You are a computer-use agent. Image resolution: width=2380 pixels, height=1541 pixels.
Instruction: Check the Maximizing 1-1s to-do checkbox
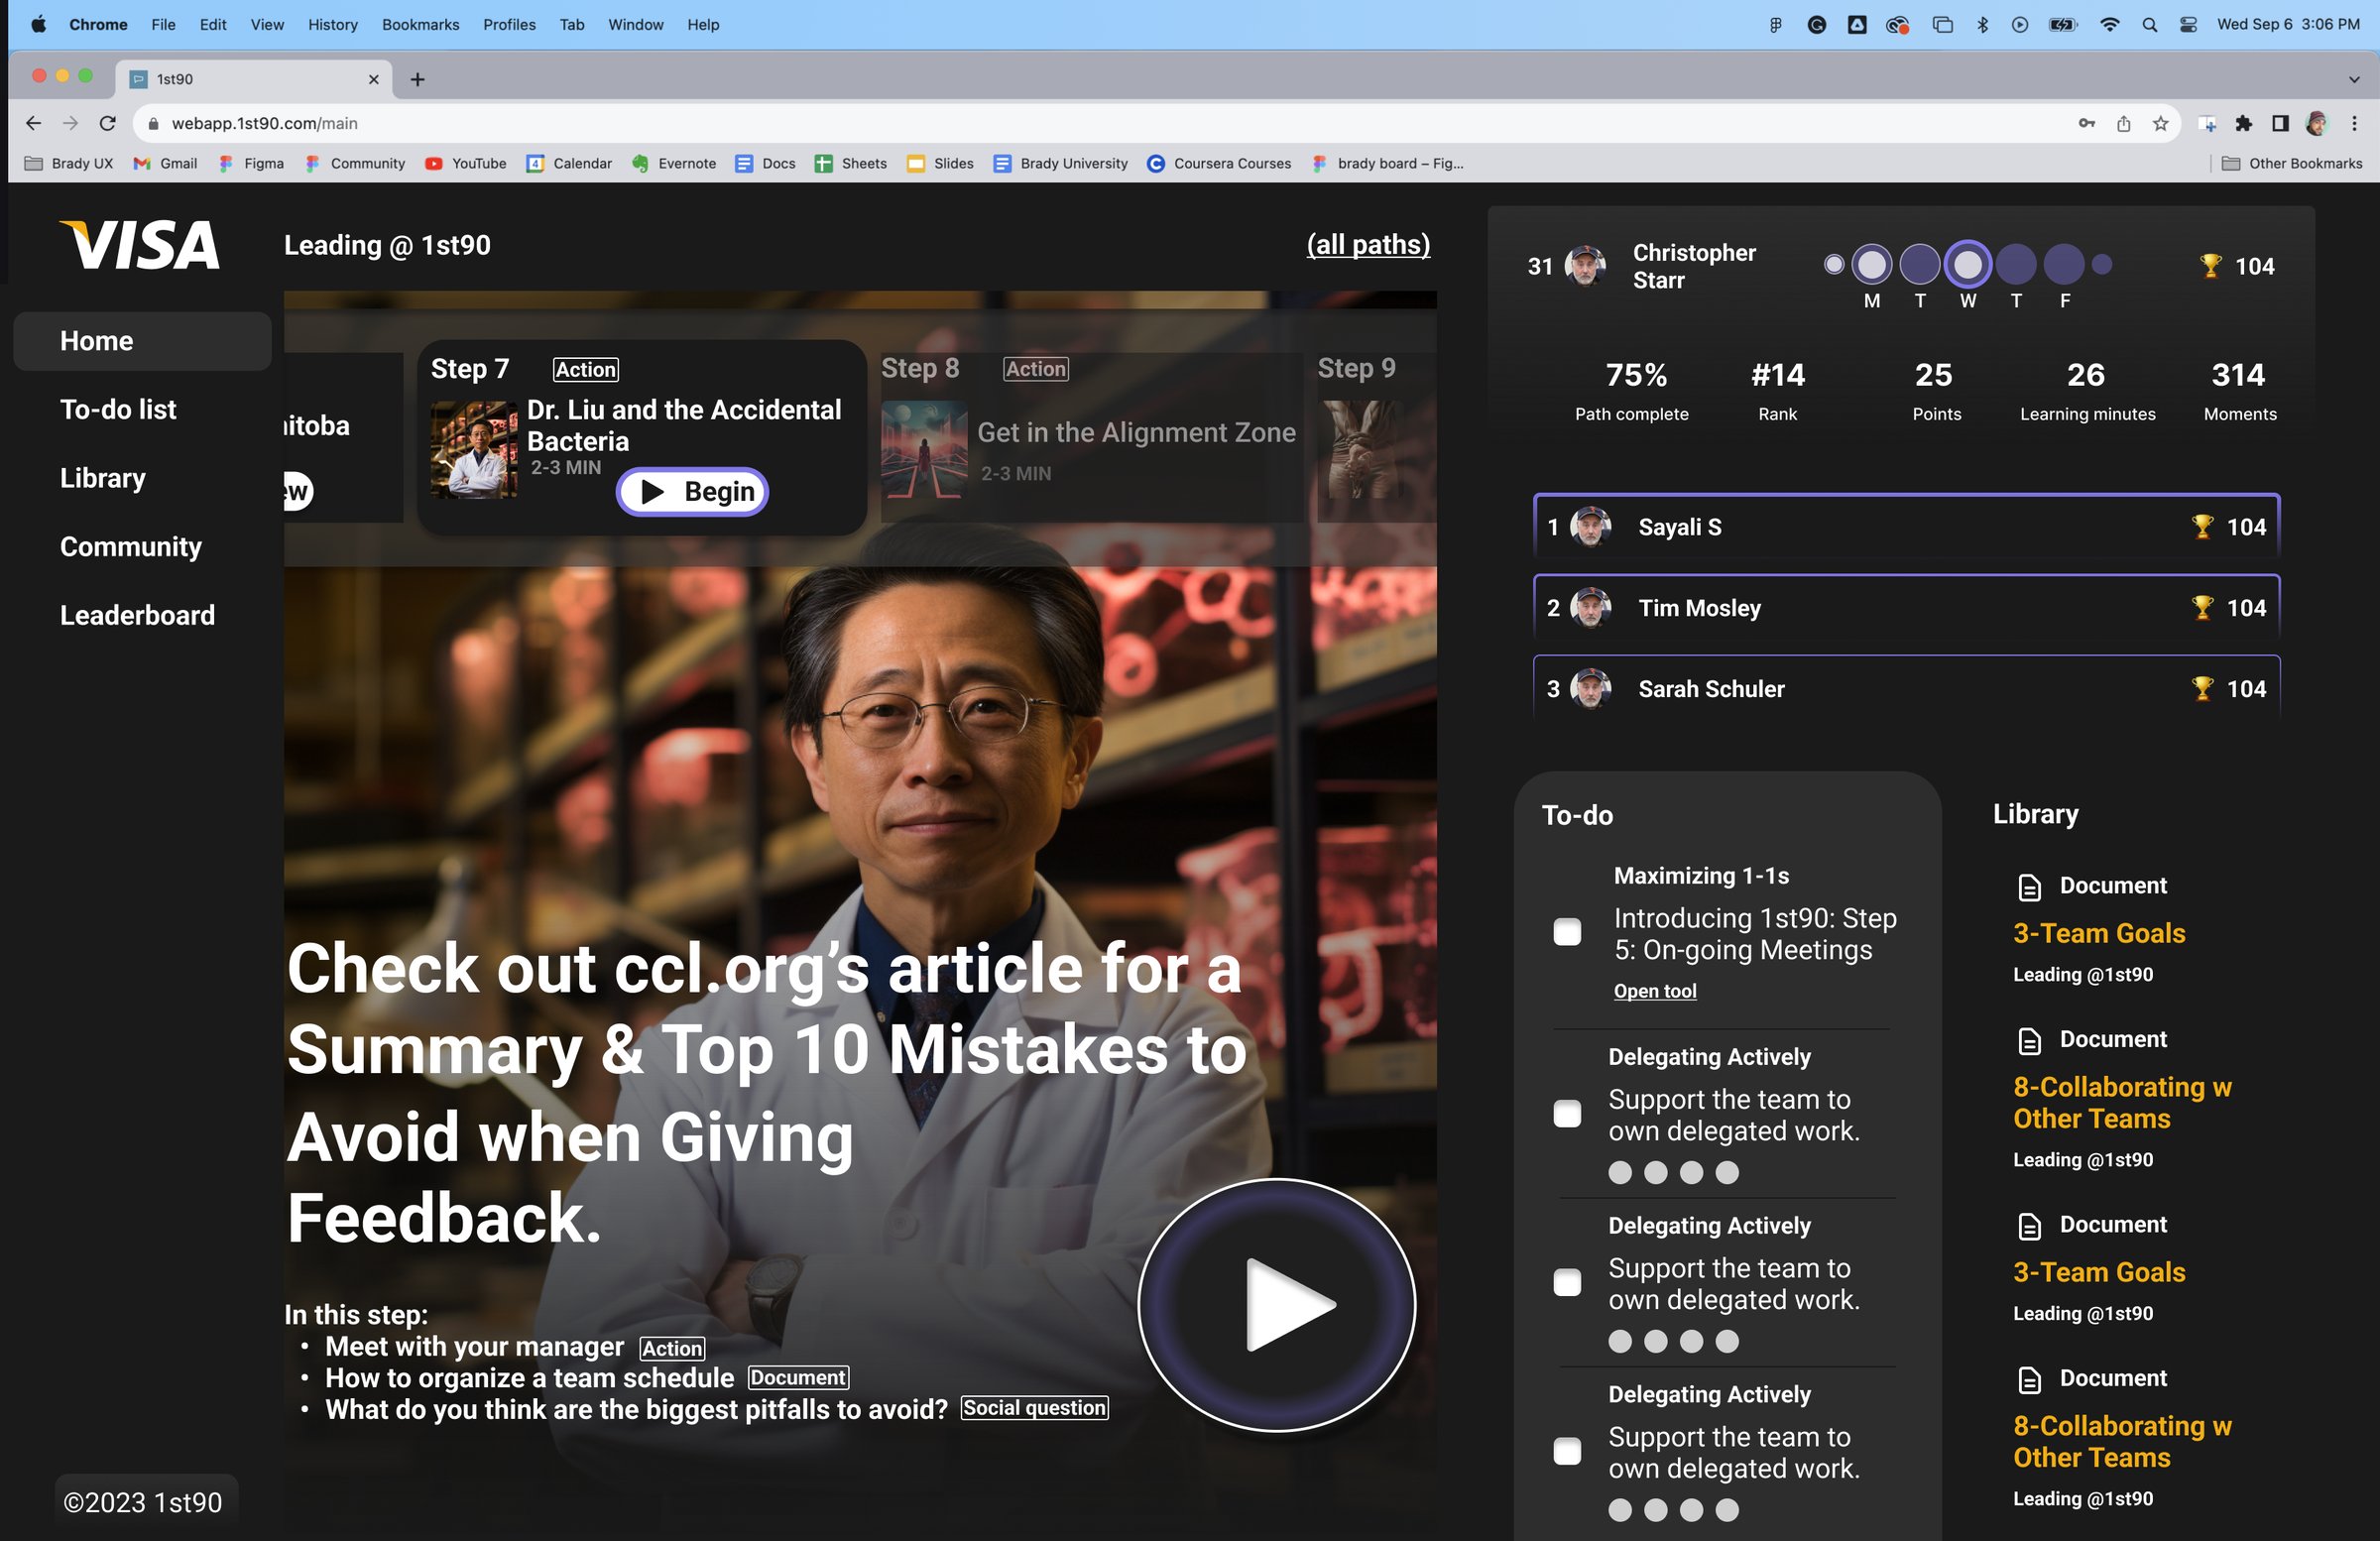pyautogui.click(x=1567, y=932)
